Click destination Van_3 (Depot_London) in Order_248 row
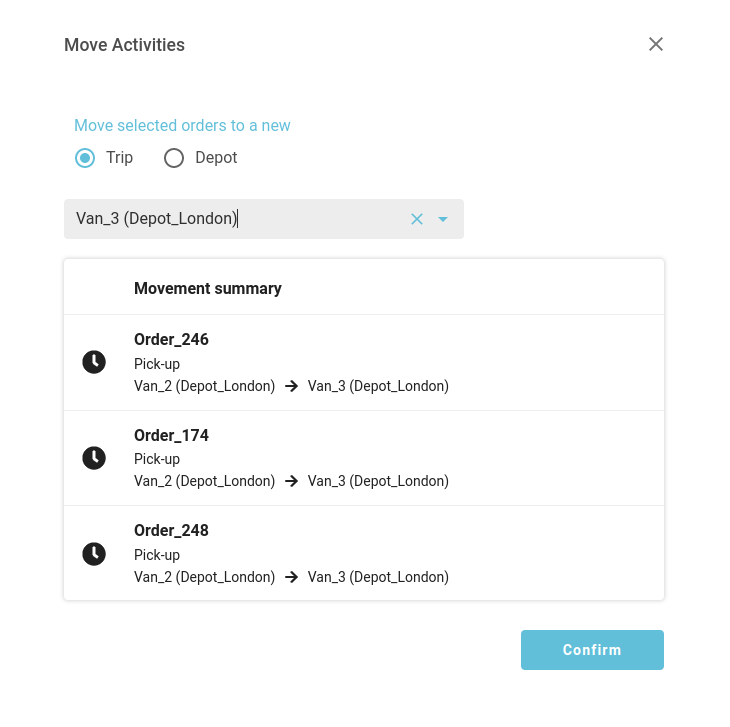The height and width of the screenshot is (727, 730). (x=378, y=577)
